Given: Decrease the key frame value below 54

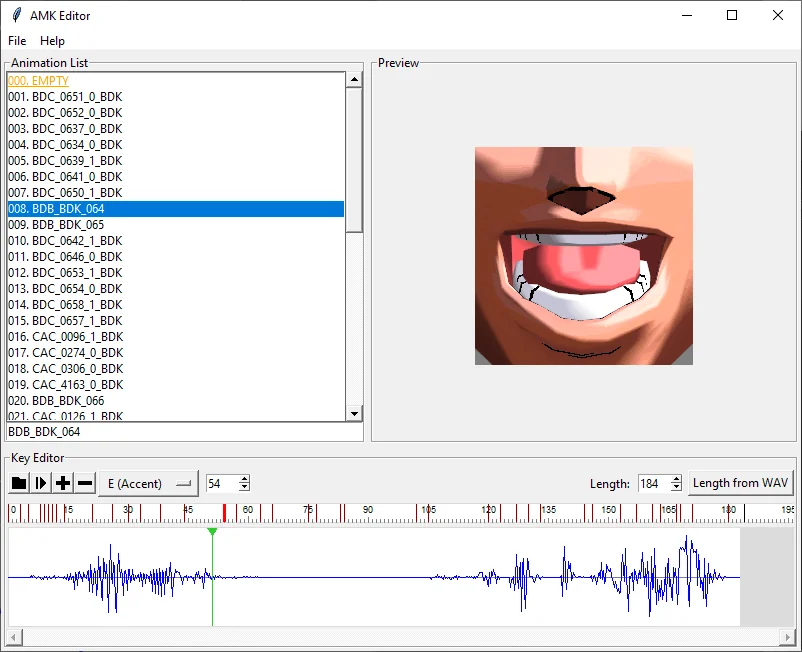Looking at the screenshot, I should pyautogui.click(x=244, y=487).
